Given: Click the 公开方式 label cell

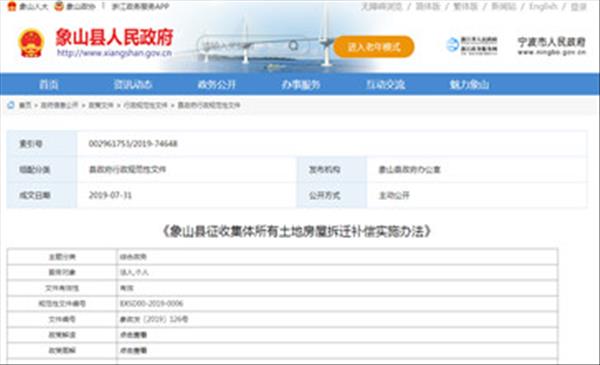Looking at the screenshot, I should [x=331, y=196].
